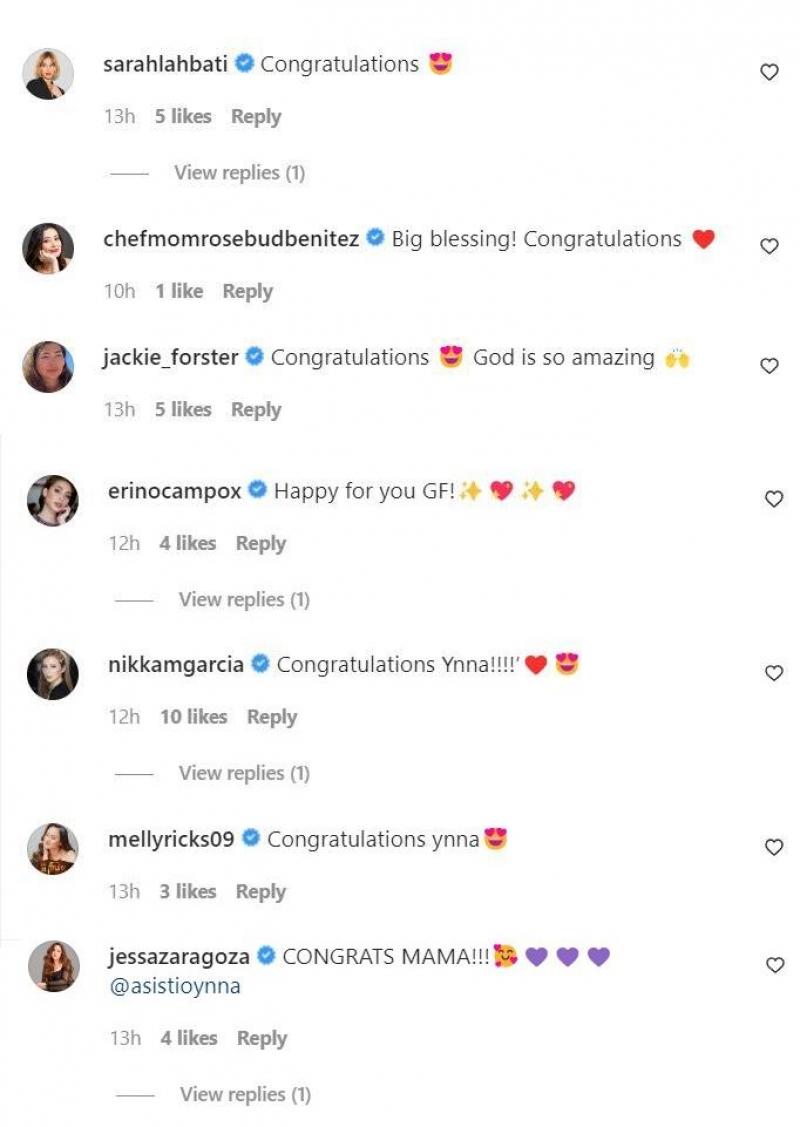Visit the nikkamgarcia username profile
The image size is (800, 1127).
click(x=175, y=664)
